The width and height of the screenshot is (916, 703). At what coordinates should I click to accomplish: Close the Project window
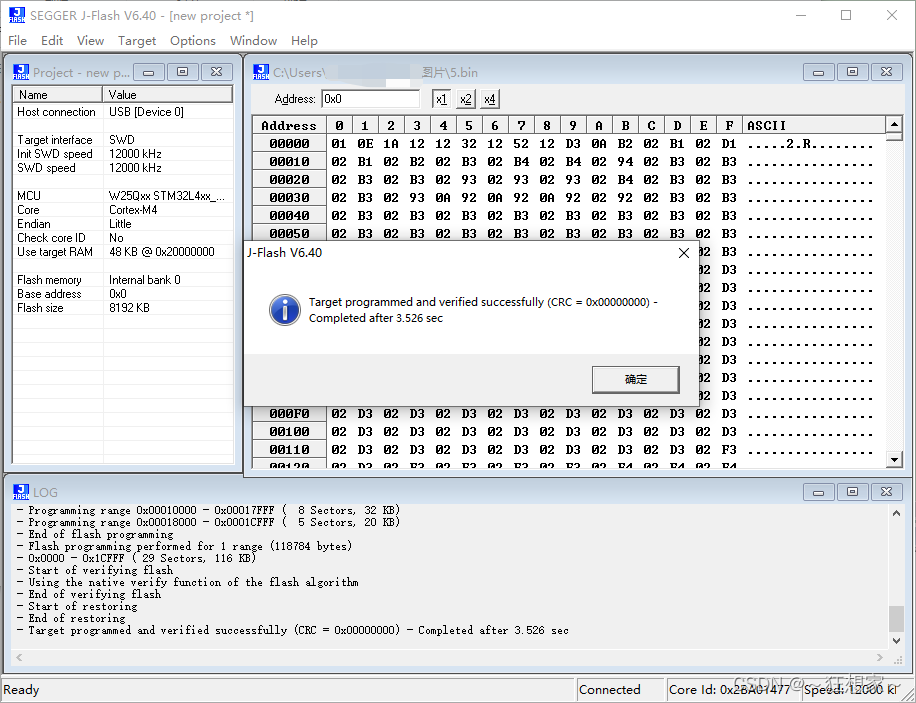tap(216, 72)
